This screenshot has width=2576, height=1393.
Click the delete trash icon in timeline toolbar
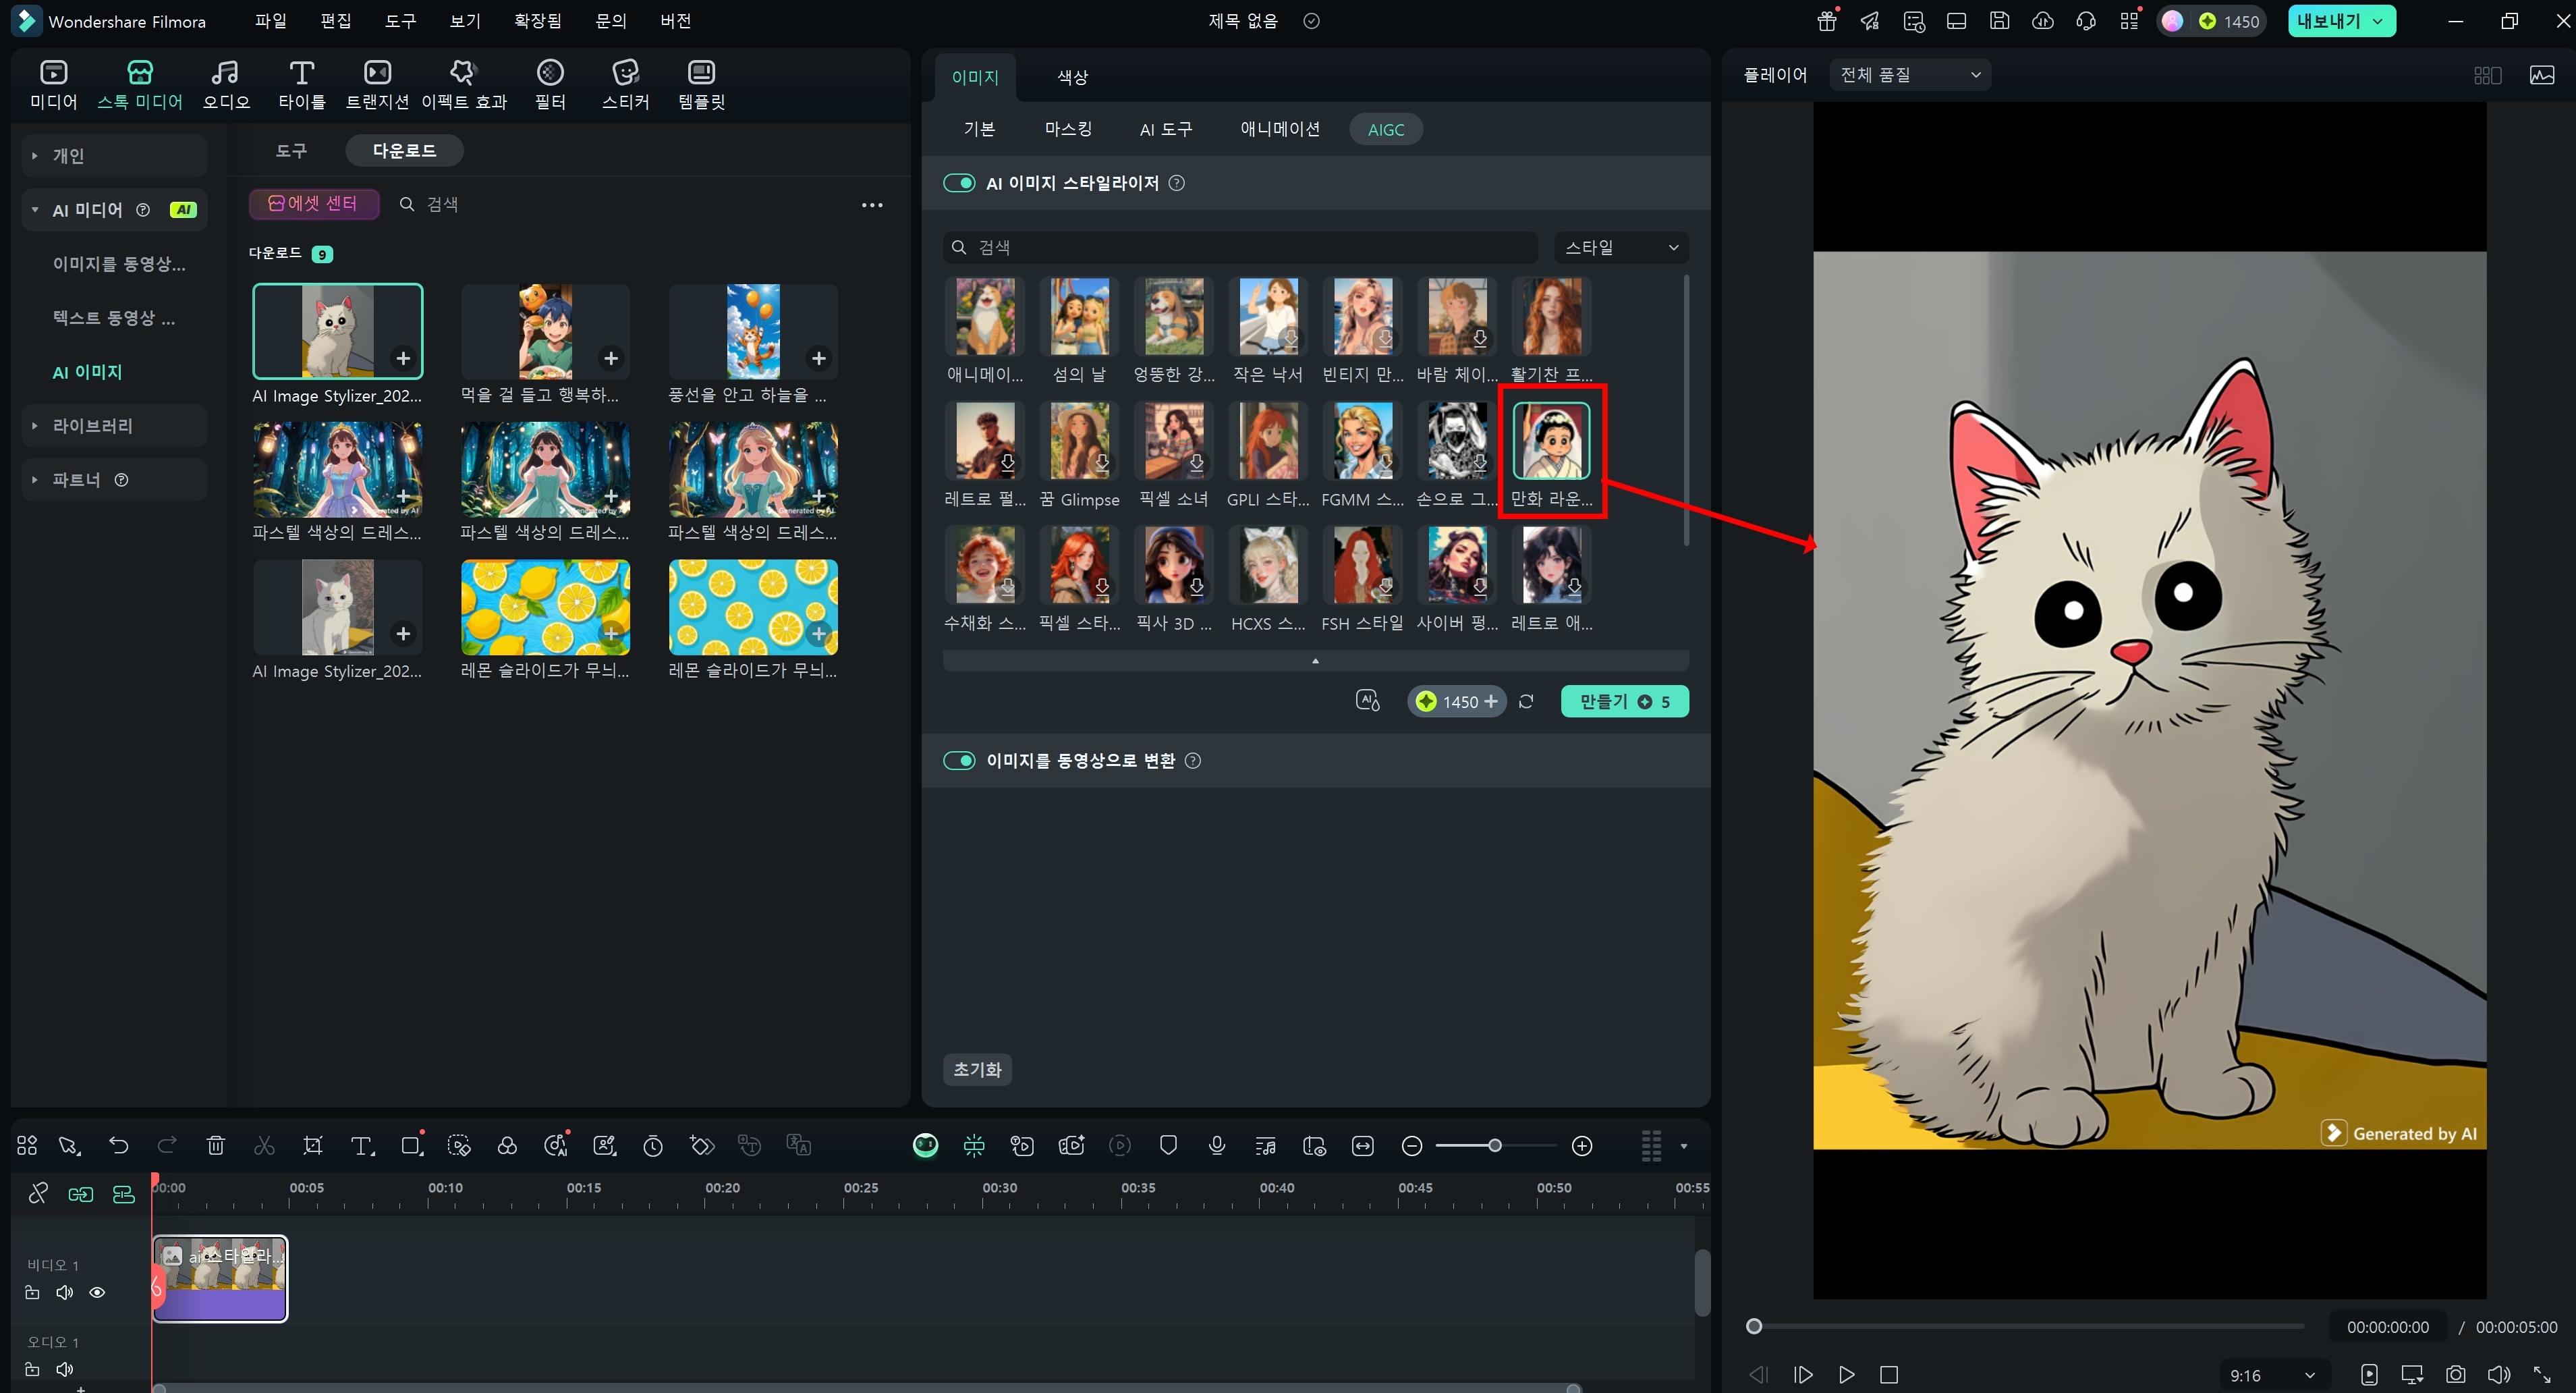pyautogui.click(x=215, y=1146)
